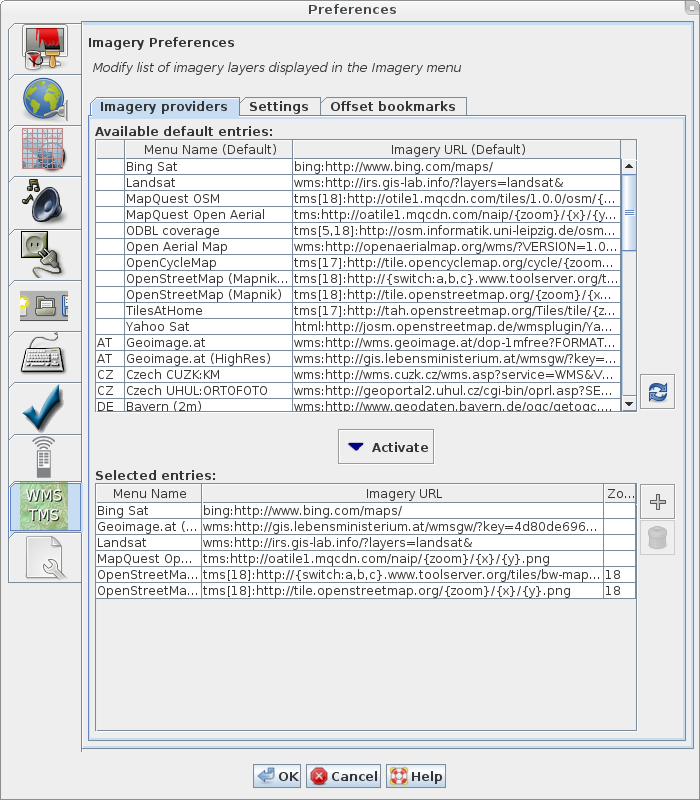
Task: Open Map projection grid settings icon
Action: (x=44, y=151)
